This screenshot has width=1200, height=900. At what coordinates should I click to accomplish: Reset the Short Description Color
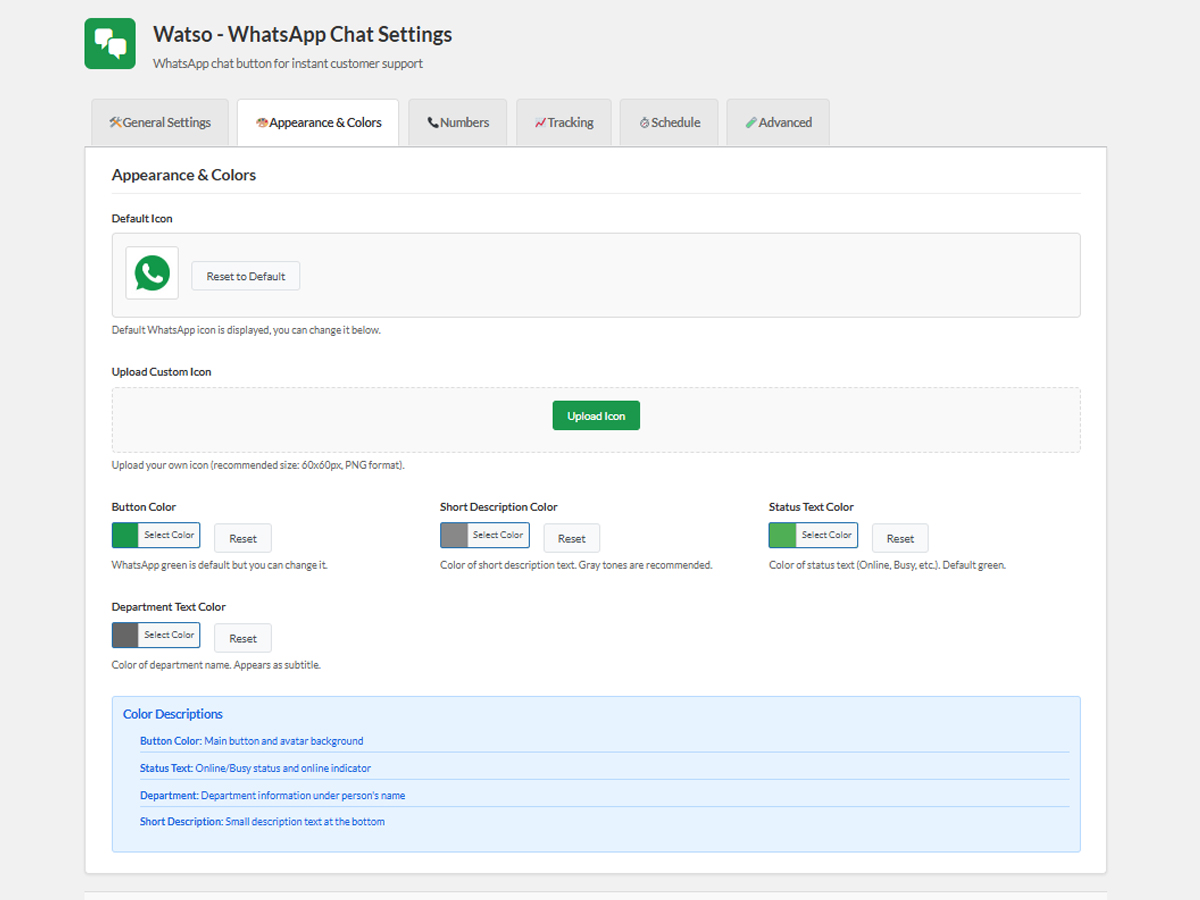pyautogui.click(x=572, y=538)
